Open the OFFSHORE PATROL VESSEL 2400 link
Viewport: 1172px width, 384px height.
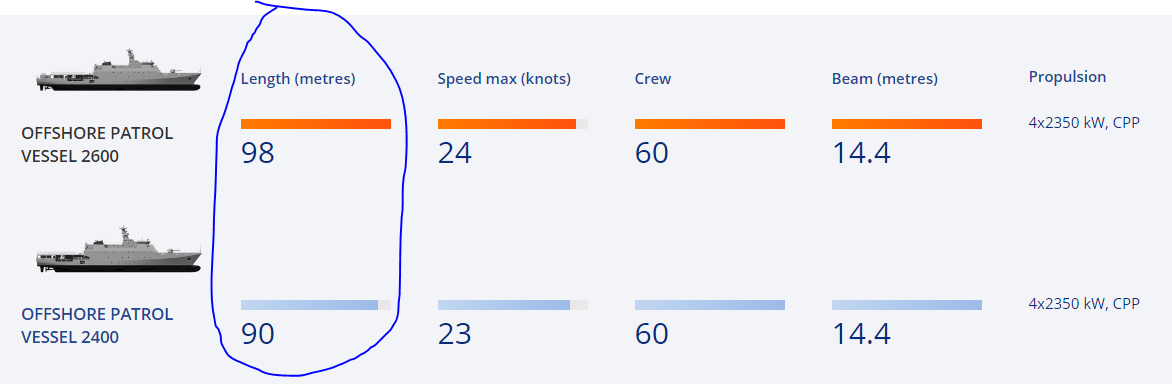point(97,326)
